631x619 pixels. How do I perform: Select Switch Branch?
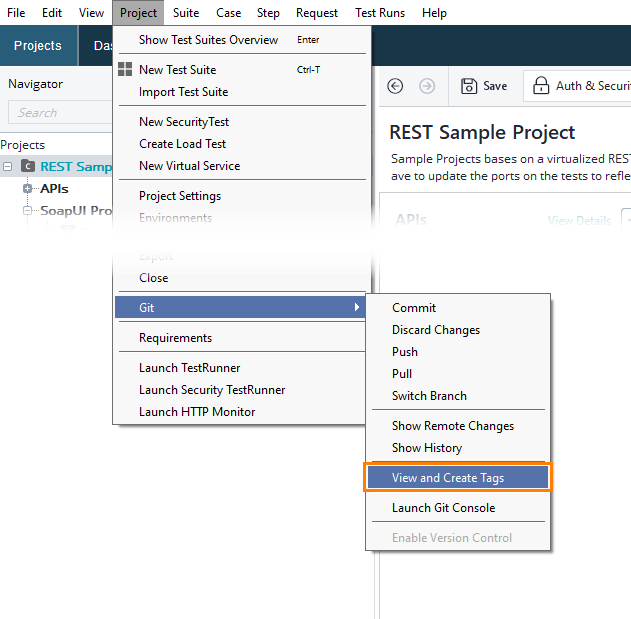pos(458,396)
